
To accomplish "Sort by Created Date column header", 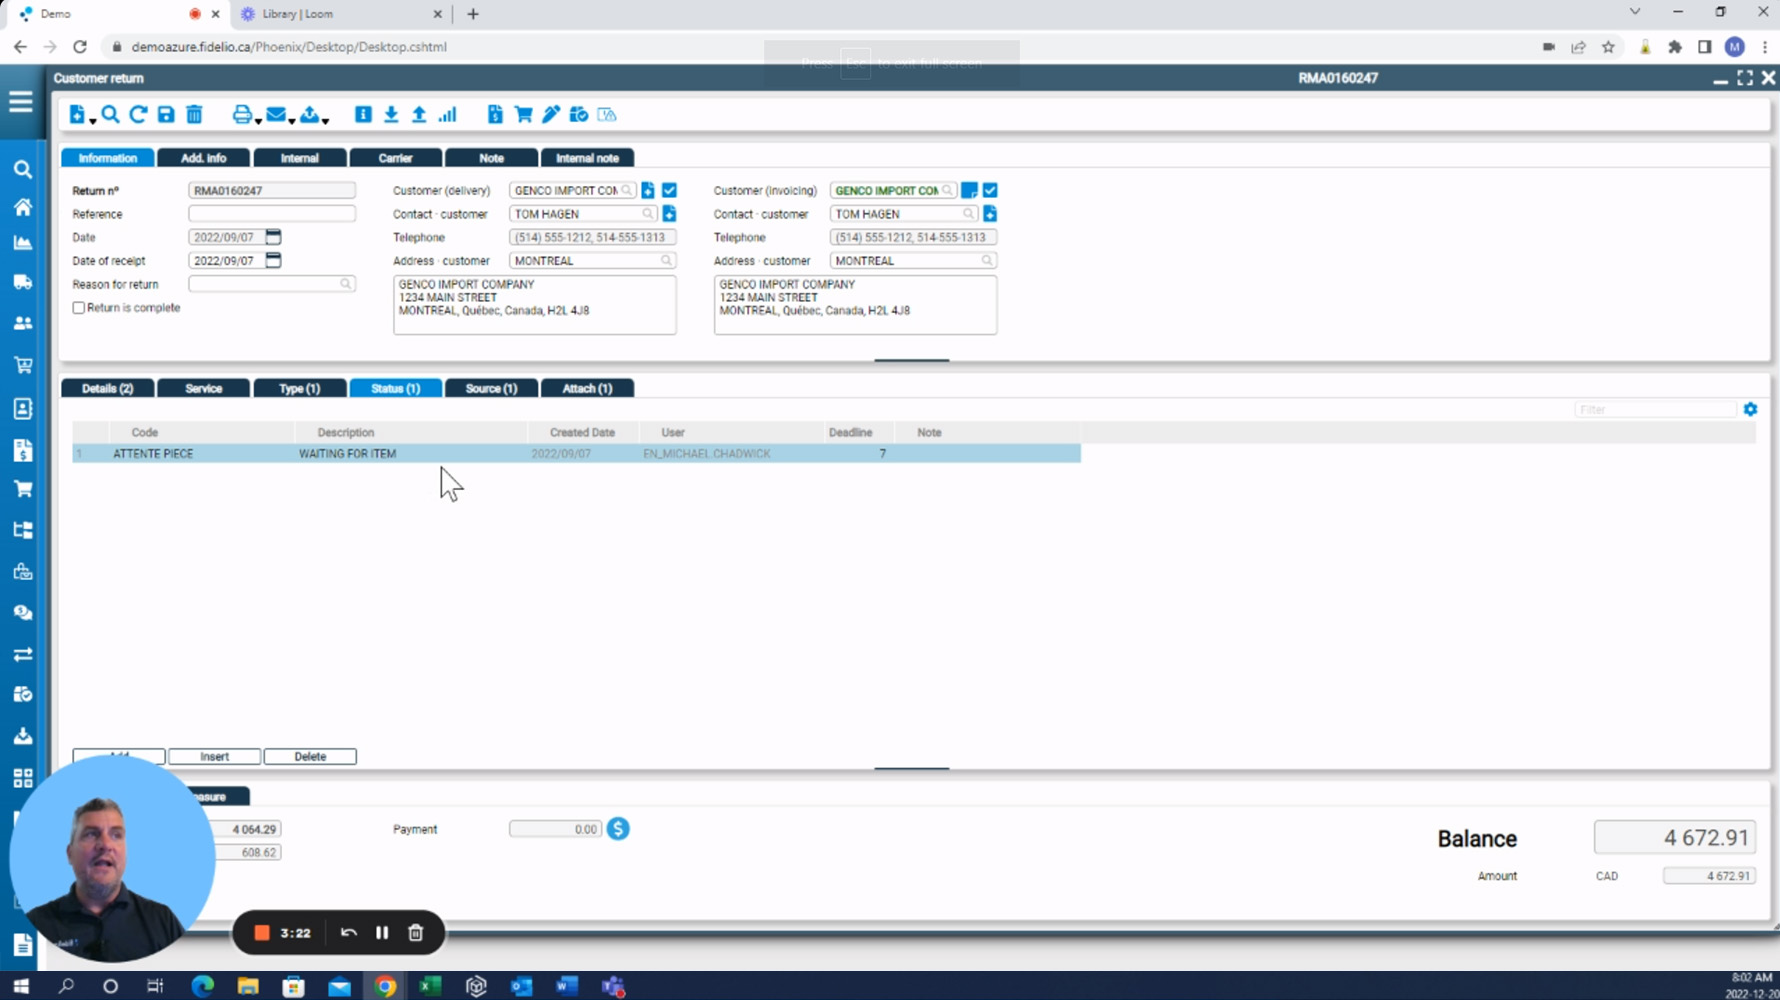I will coord(582,433).
